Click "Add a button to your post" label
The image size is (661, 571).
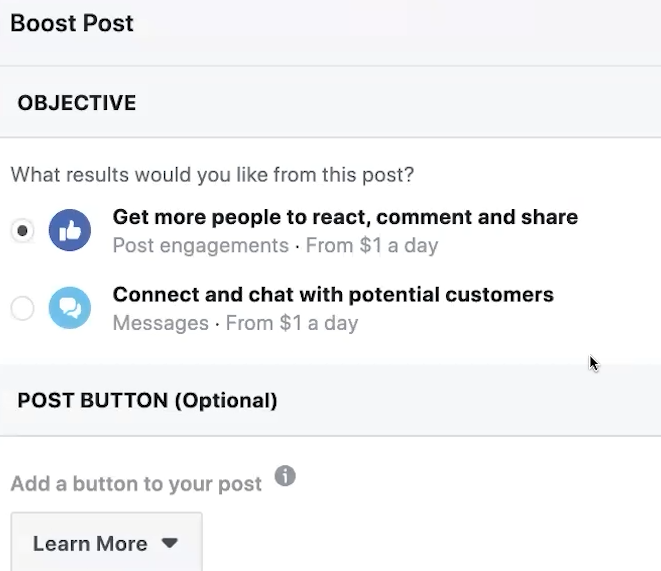click(x=136, y=484)
